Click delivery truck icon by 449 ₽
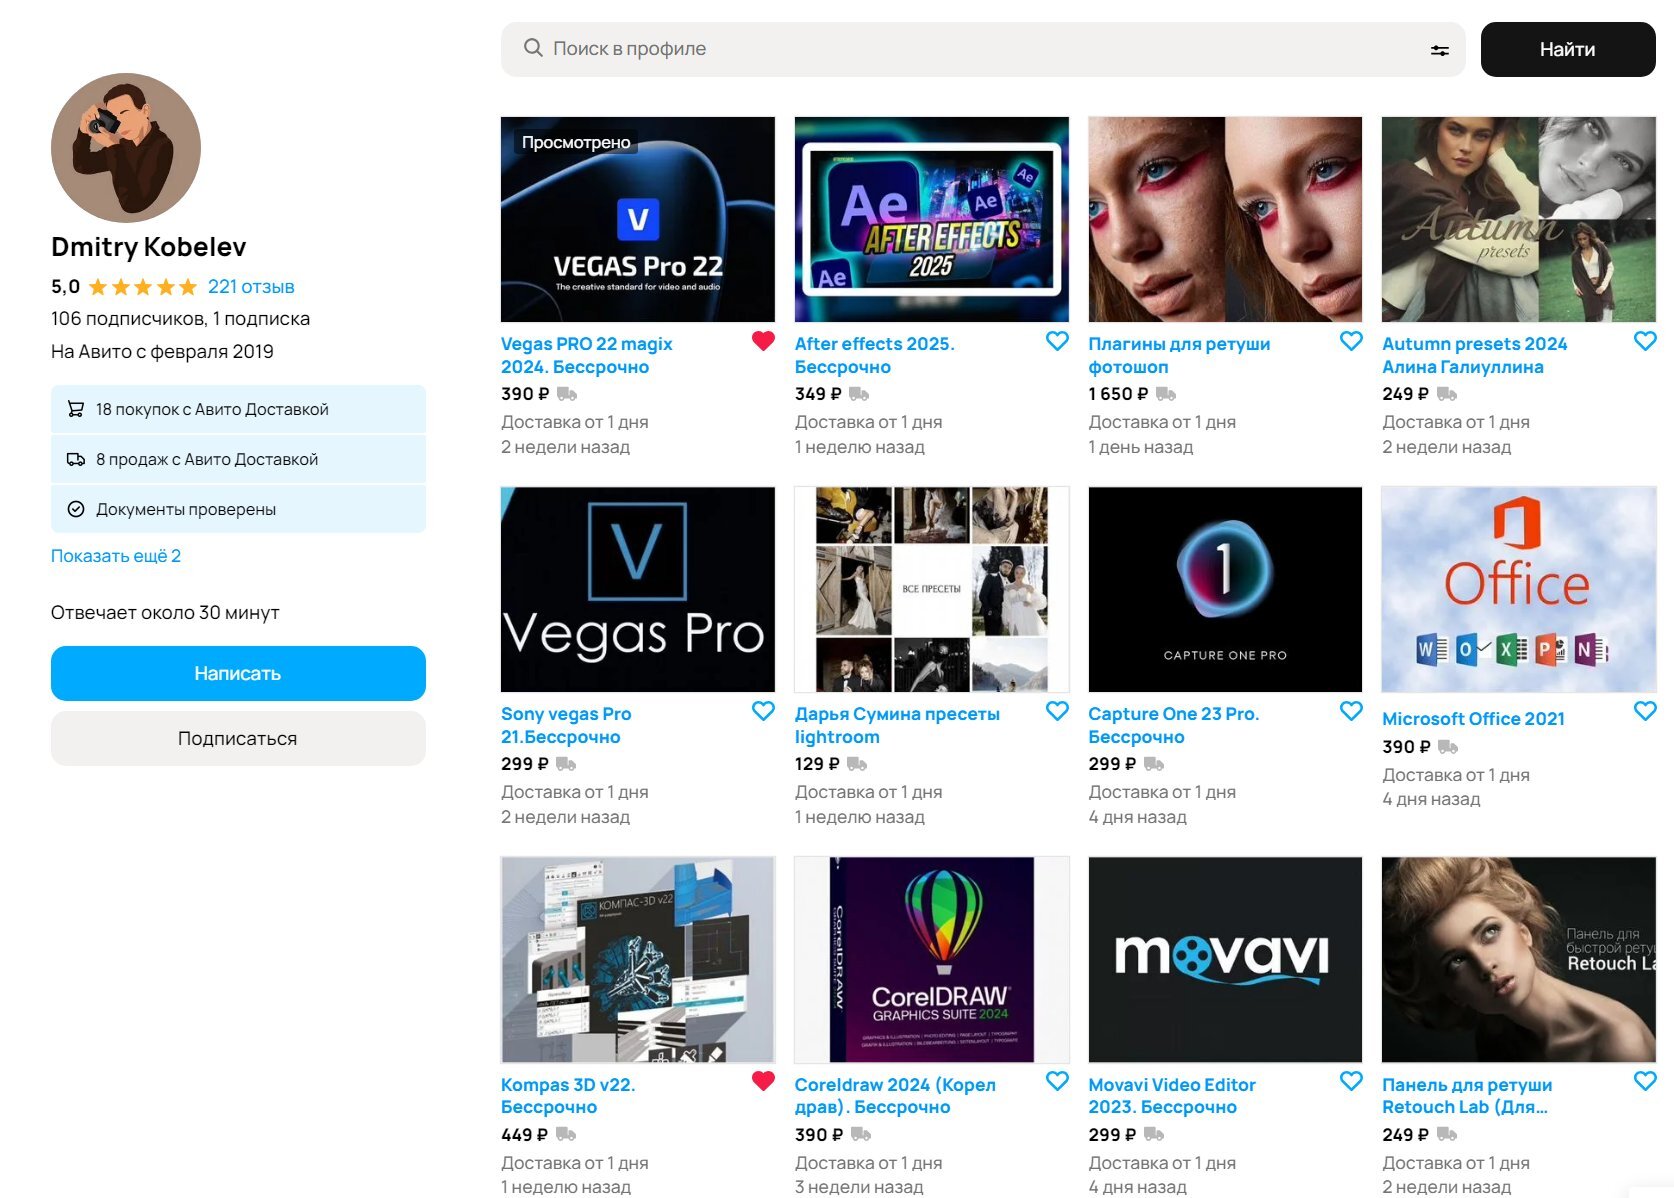1674x1198 pixels. coord(566,1134)
